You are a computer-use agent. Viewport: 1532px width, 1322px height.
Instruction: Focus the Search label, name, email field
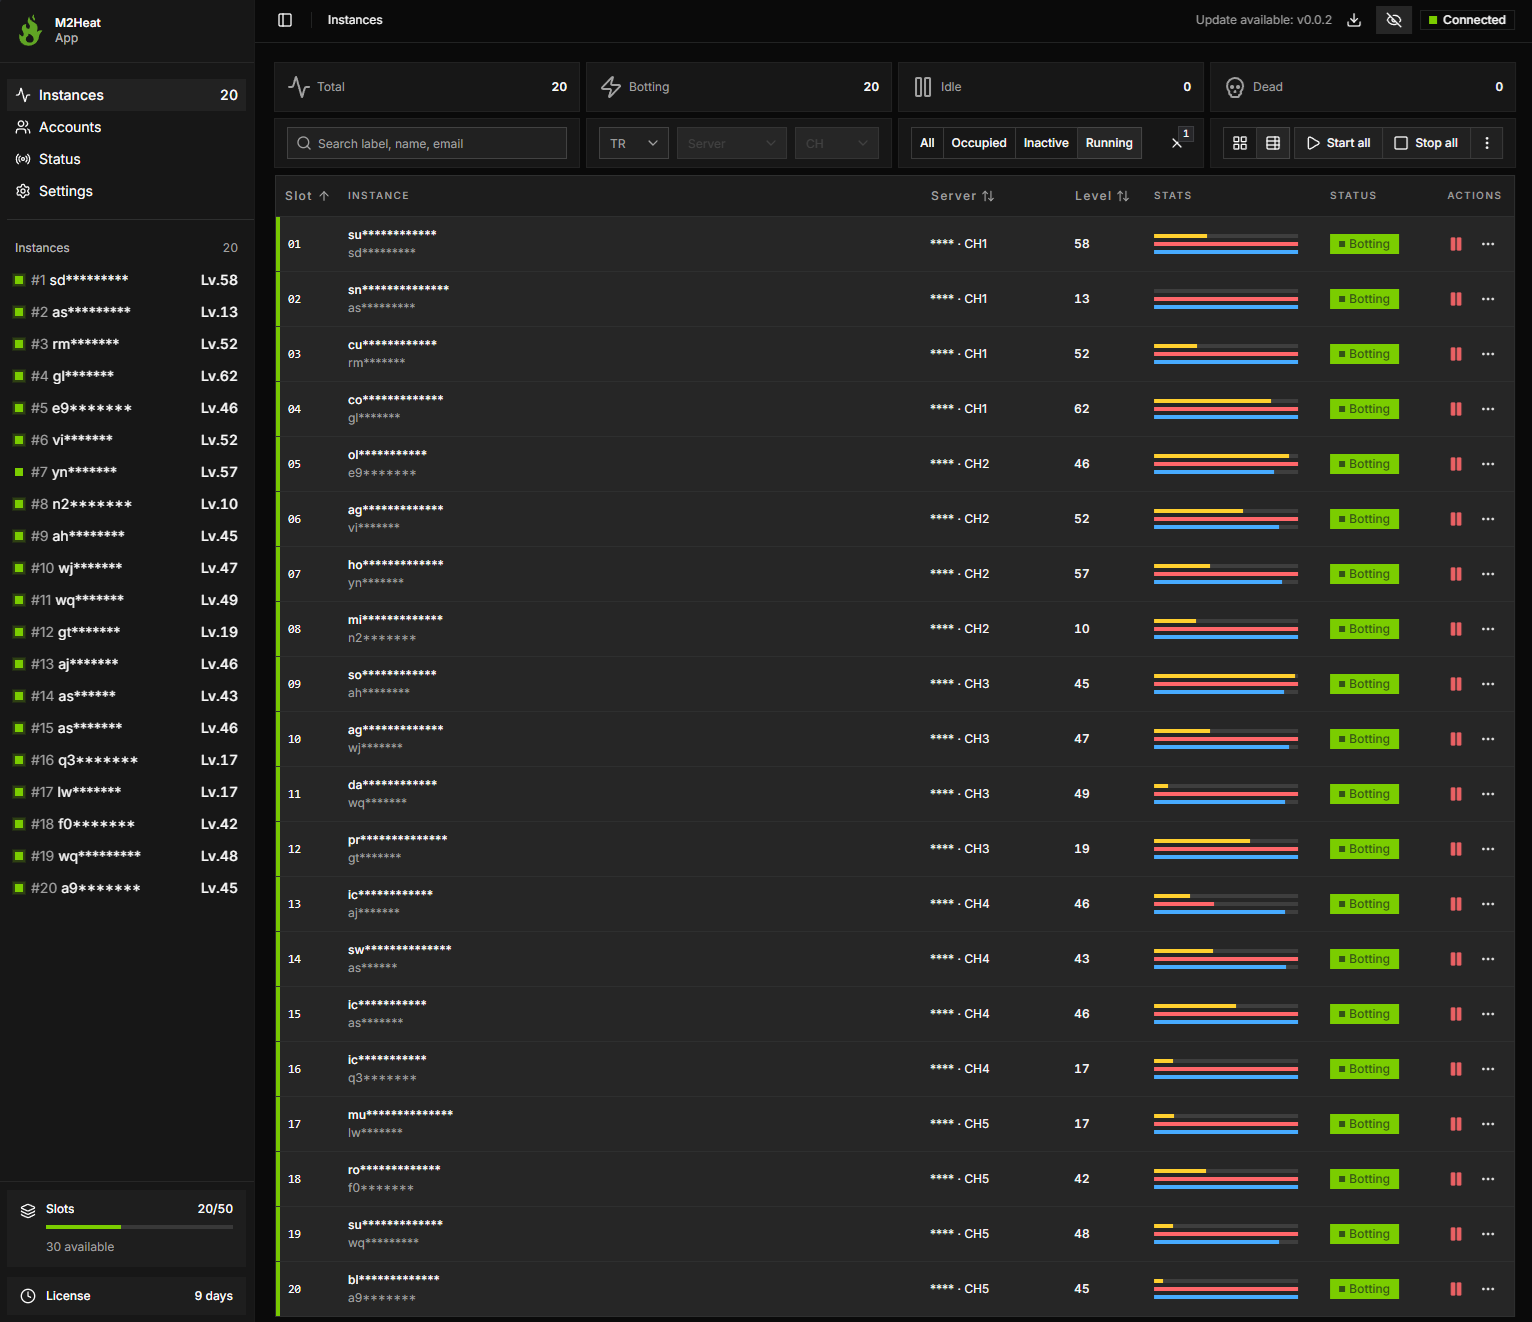coord(427,143)
